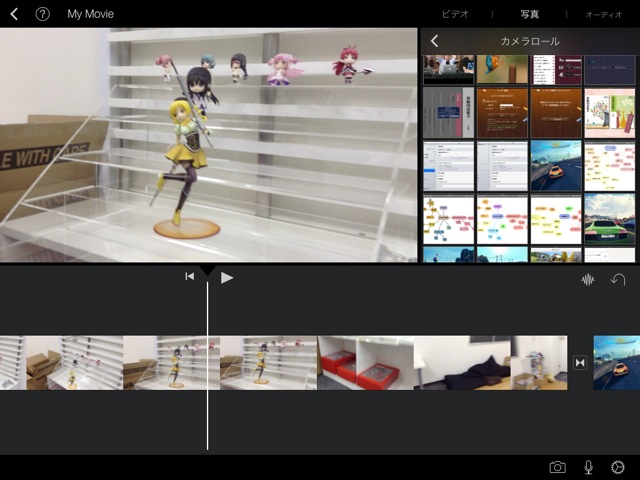This screenshot has height=480, width=640.
Task: Pick the pink poster photo
Action: click(x=609, y=113)
